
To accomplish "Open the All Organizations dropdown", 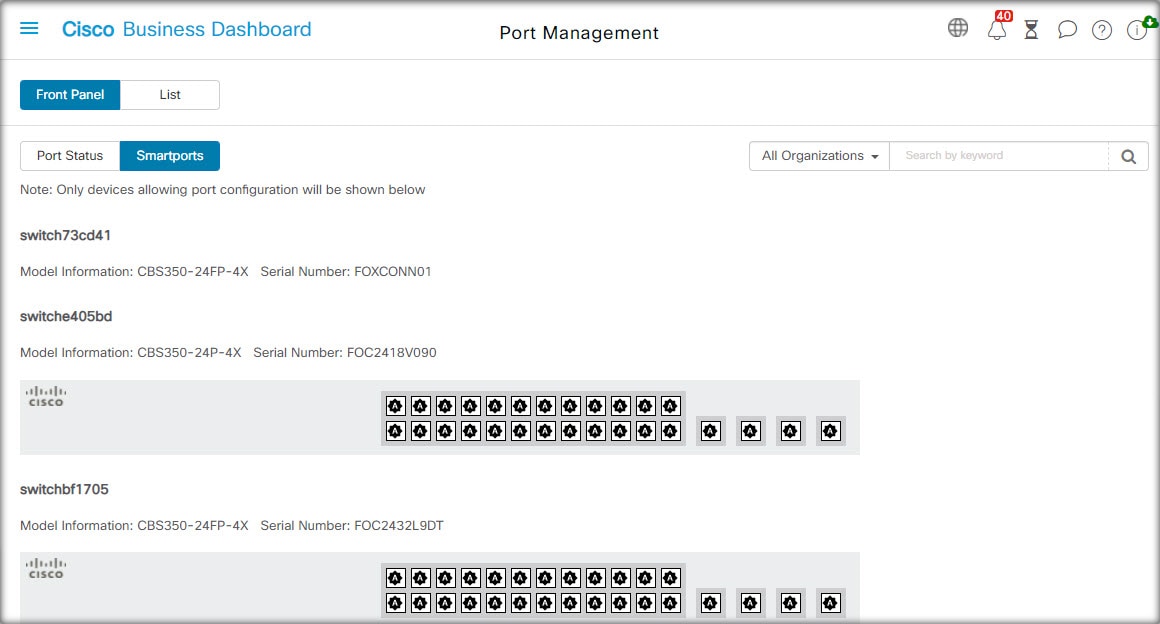I will point(820,156).
